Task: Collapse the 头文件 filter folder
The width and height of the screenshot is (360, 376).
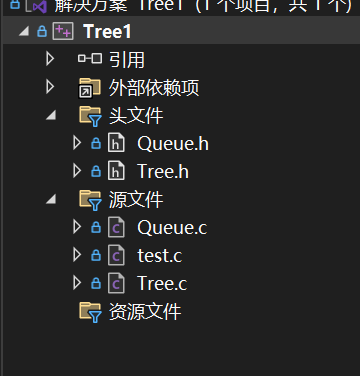Action: coord(51,115)
